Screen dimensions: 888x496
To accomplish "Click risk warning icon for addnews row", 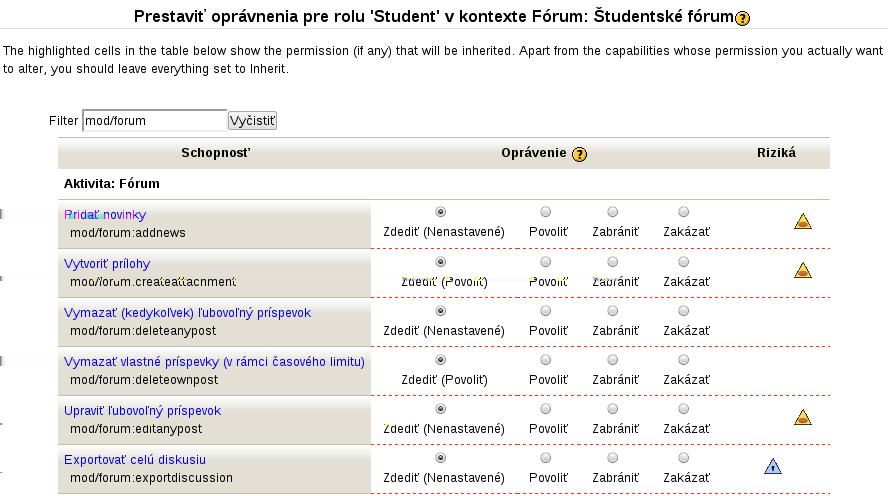I will (802, 221).
